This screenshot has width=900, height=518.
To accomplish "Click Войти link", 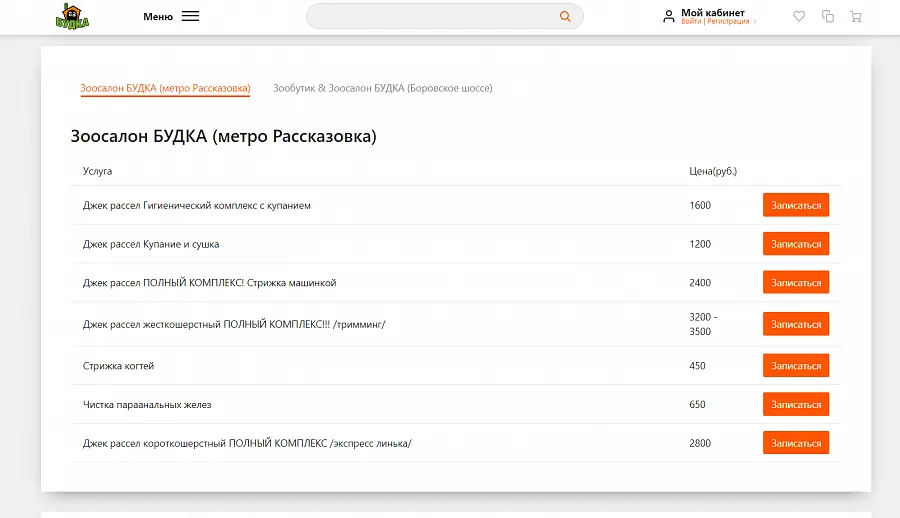I will [x=691, y=21].
